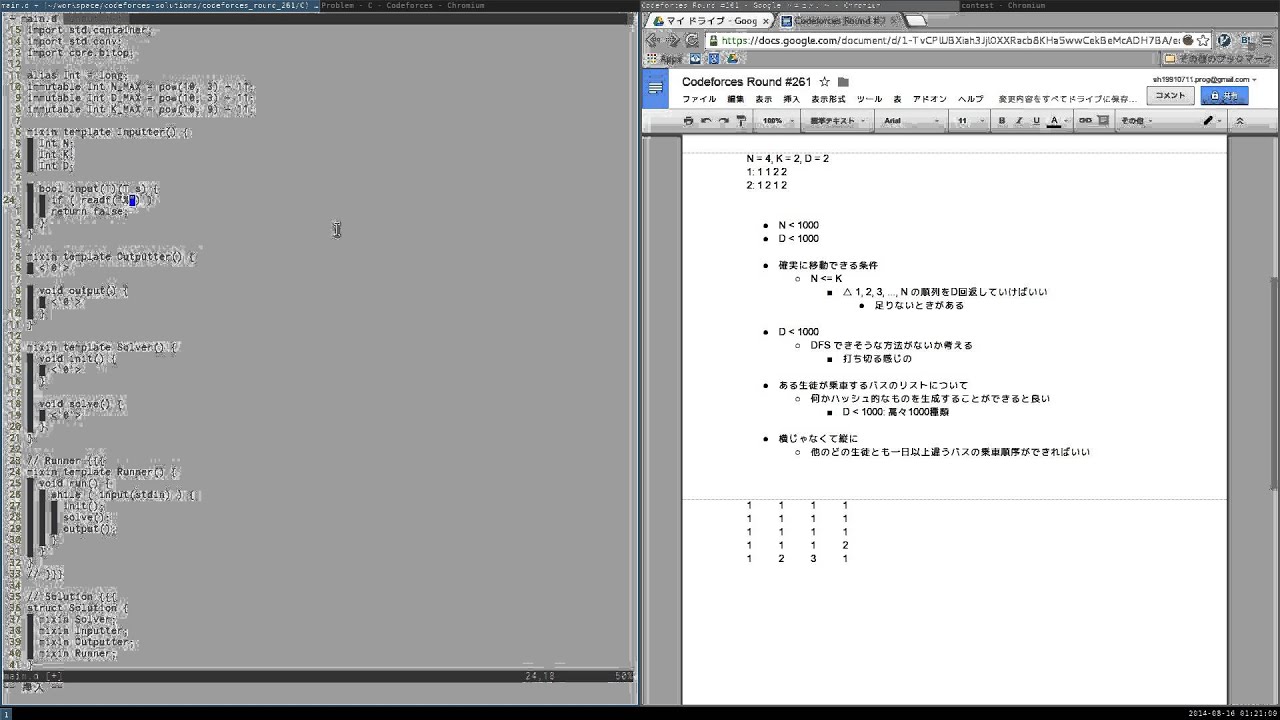Screen dimensions: 1280x720
Task: Reload the page in Chromium
Action: tap(692, 40)
